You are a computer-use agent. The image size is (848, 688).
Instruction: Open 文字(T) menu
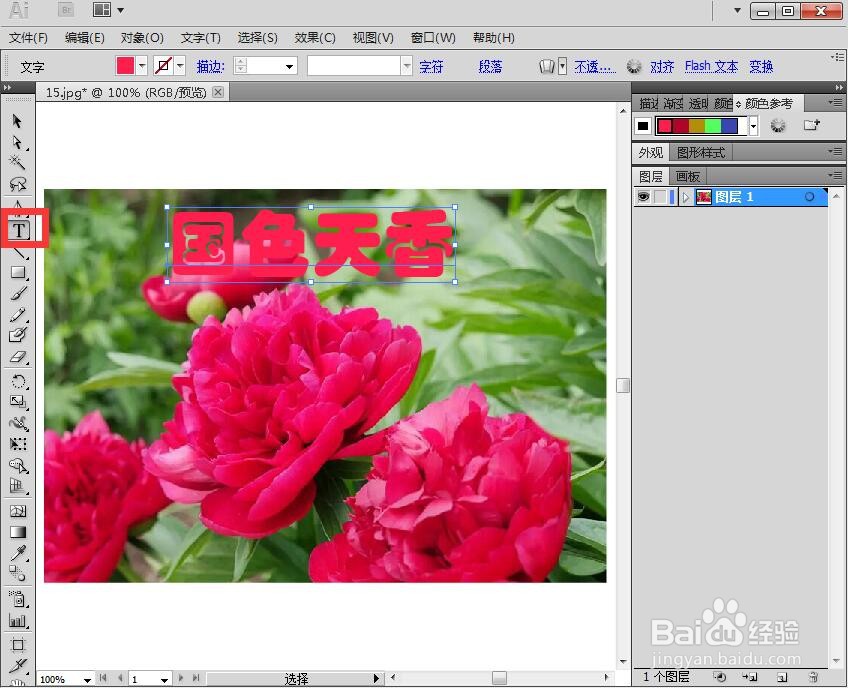pyautogui.click(x=201, y=38)
